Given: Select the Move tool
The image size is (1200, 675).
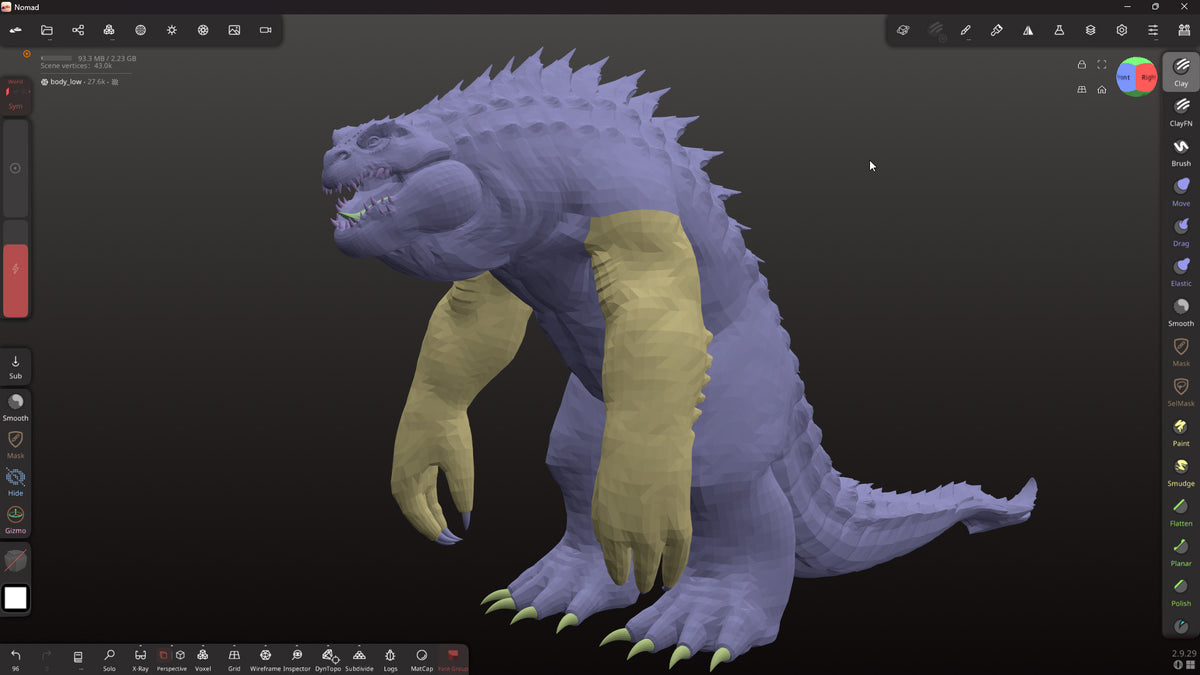Looking at the screenshot, I should [1181, 192].
